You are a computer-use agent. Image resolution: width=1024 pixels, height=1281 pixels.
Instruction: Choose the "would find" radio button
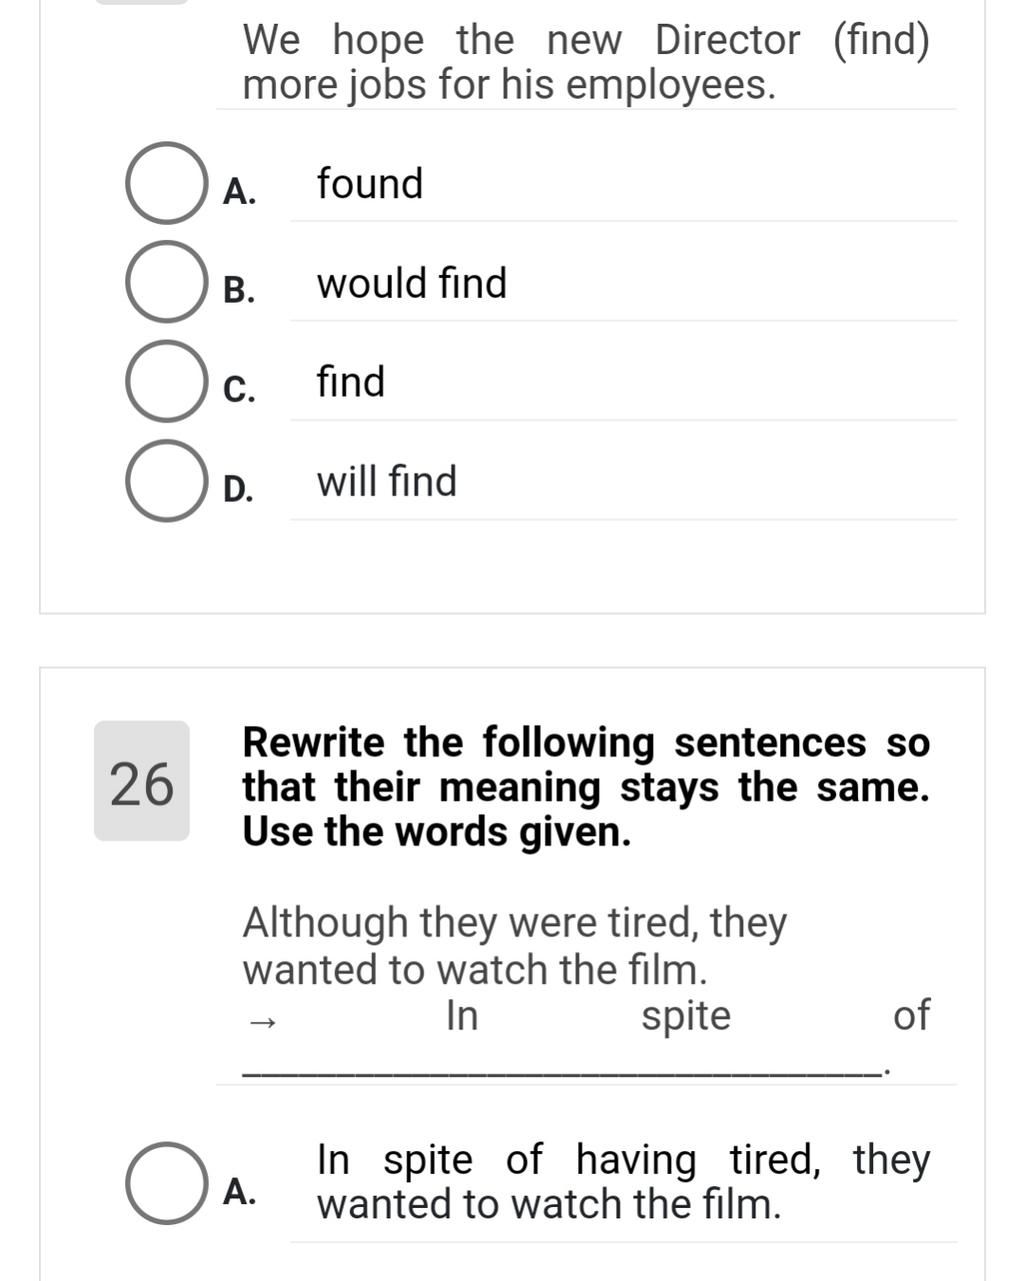[165, 282]
